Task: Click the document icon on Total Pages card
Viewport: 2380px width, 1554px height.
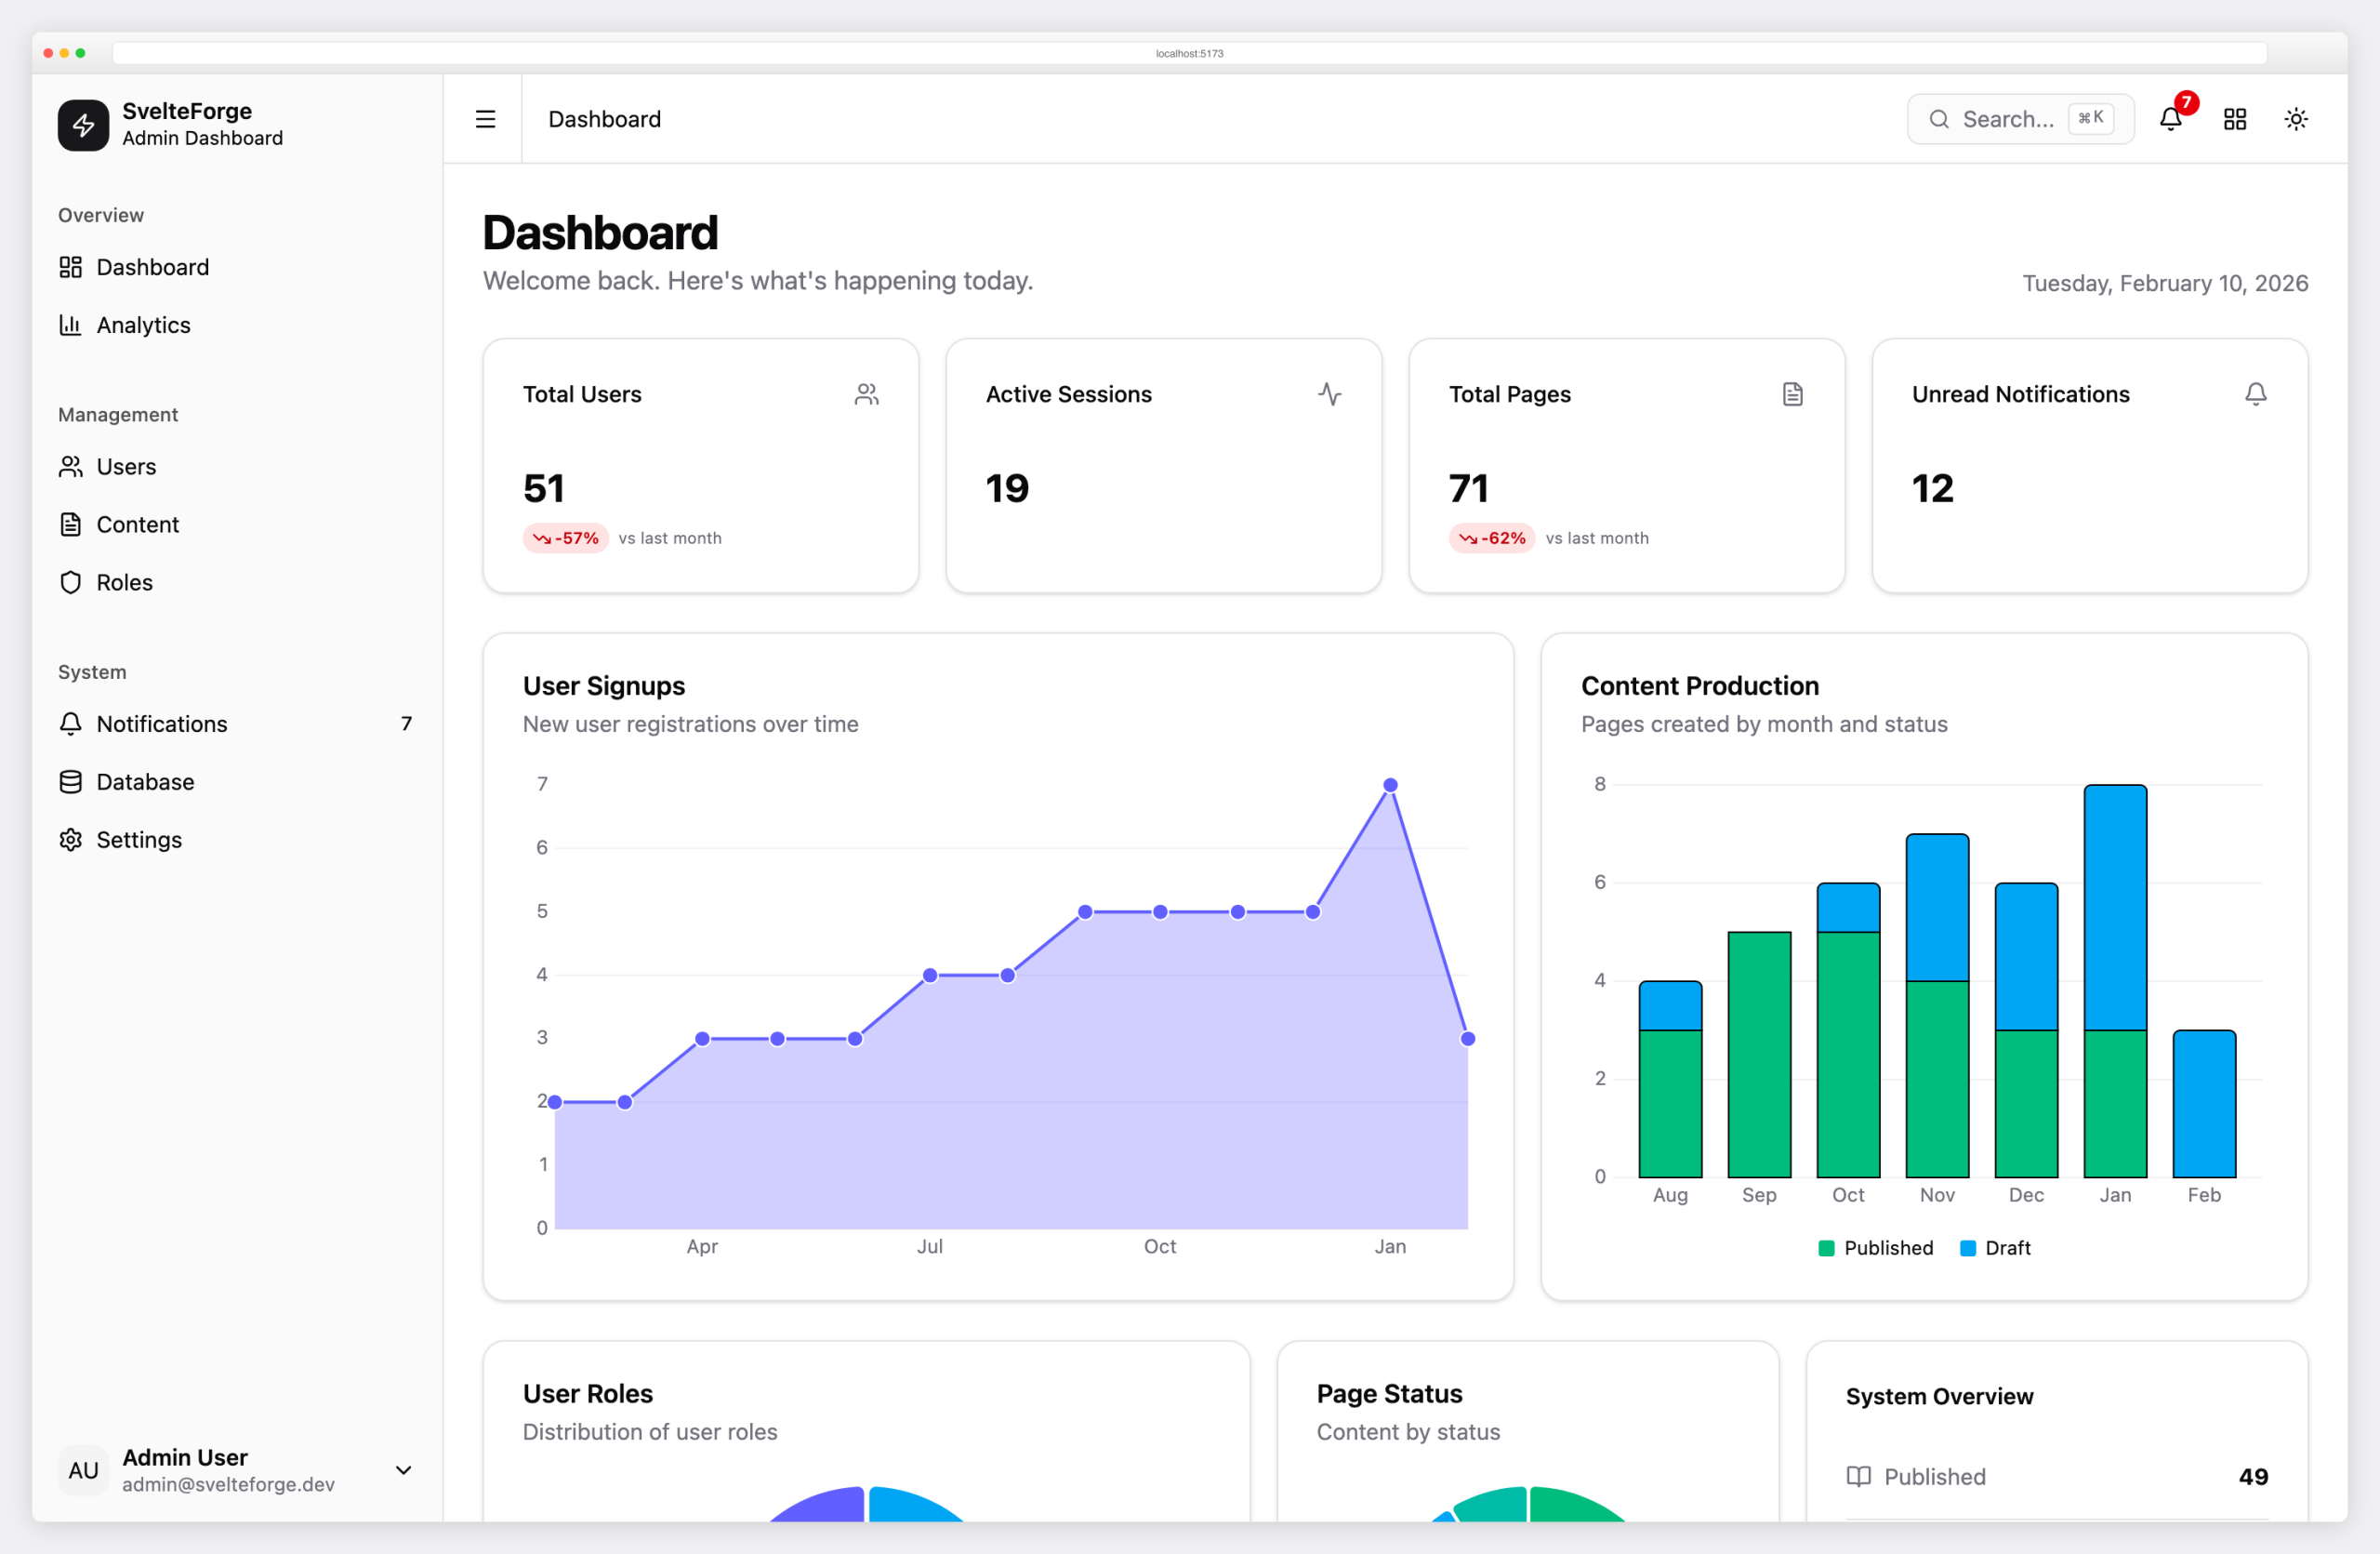Action: pyautogui.click(x=1792, y=394)
